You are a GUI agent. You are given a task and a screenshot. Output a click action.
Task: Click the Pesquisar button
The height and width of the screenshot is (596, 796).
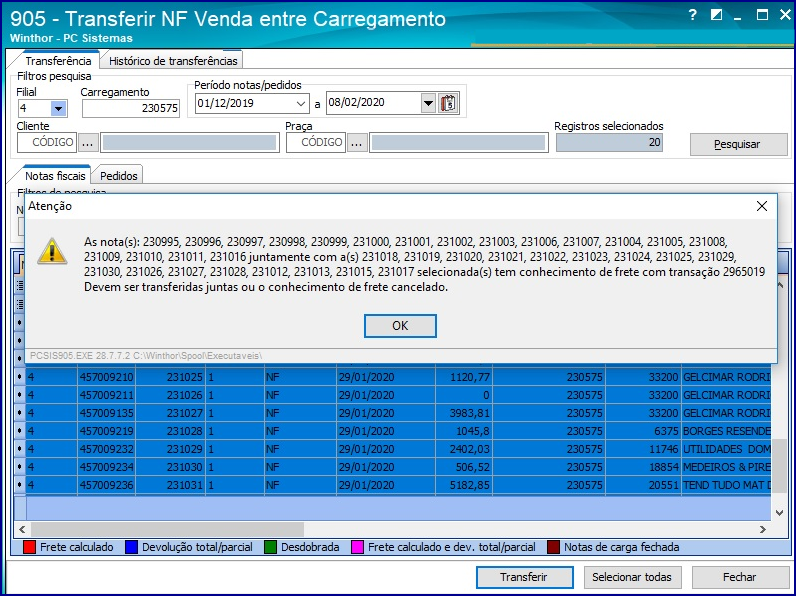pyautogui.click(x=738, y=144)
